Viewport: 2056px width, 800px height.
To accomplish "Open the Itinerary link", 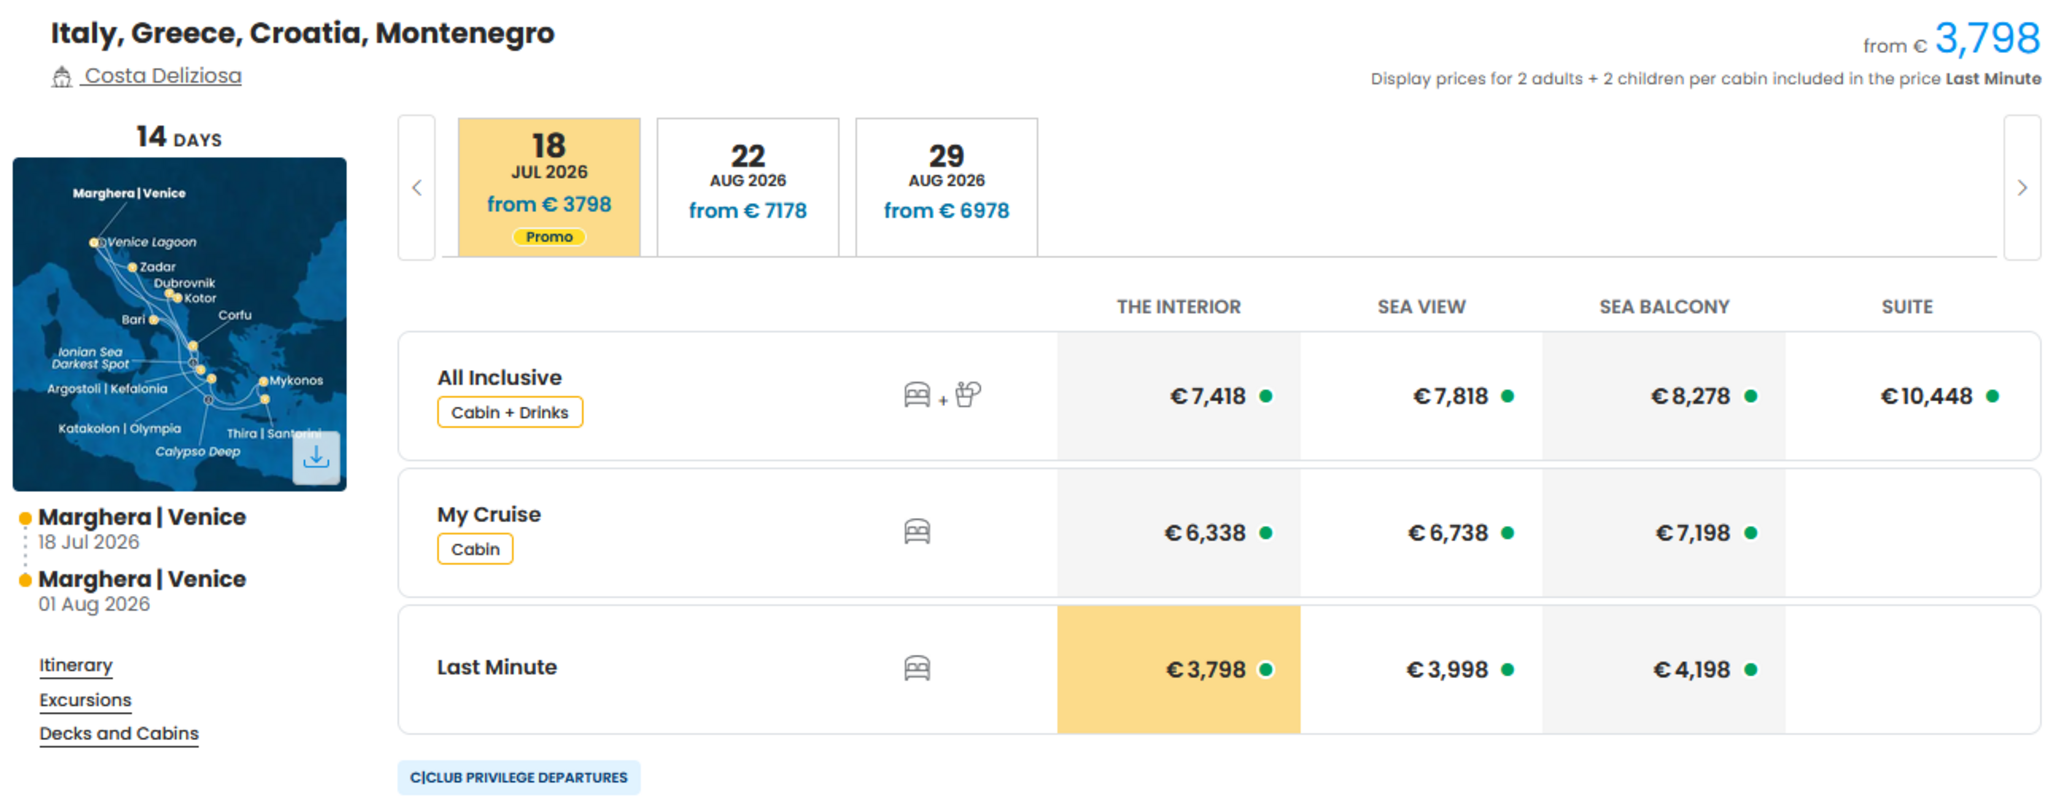I will pos(76,665).
